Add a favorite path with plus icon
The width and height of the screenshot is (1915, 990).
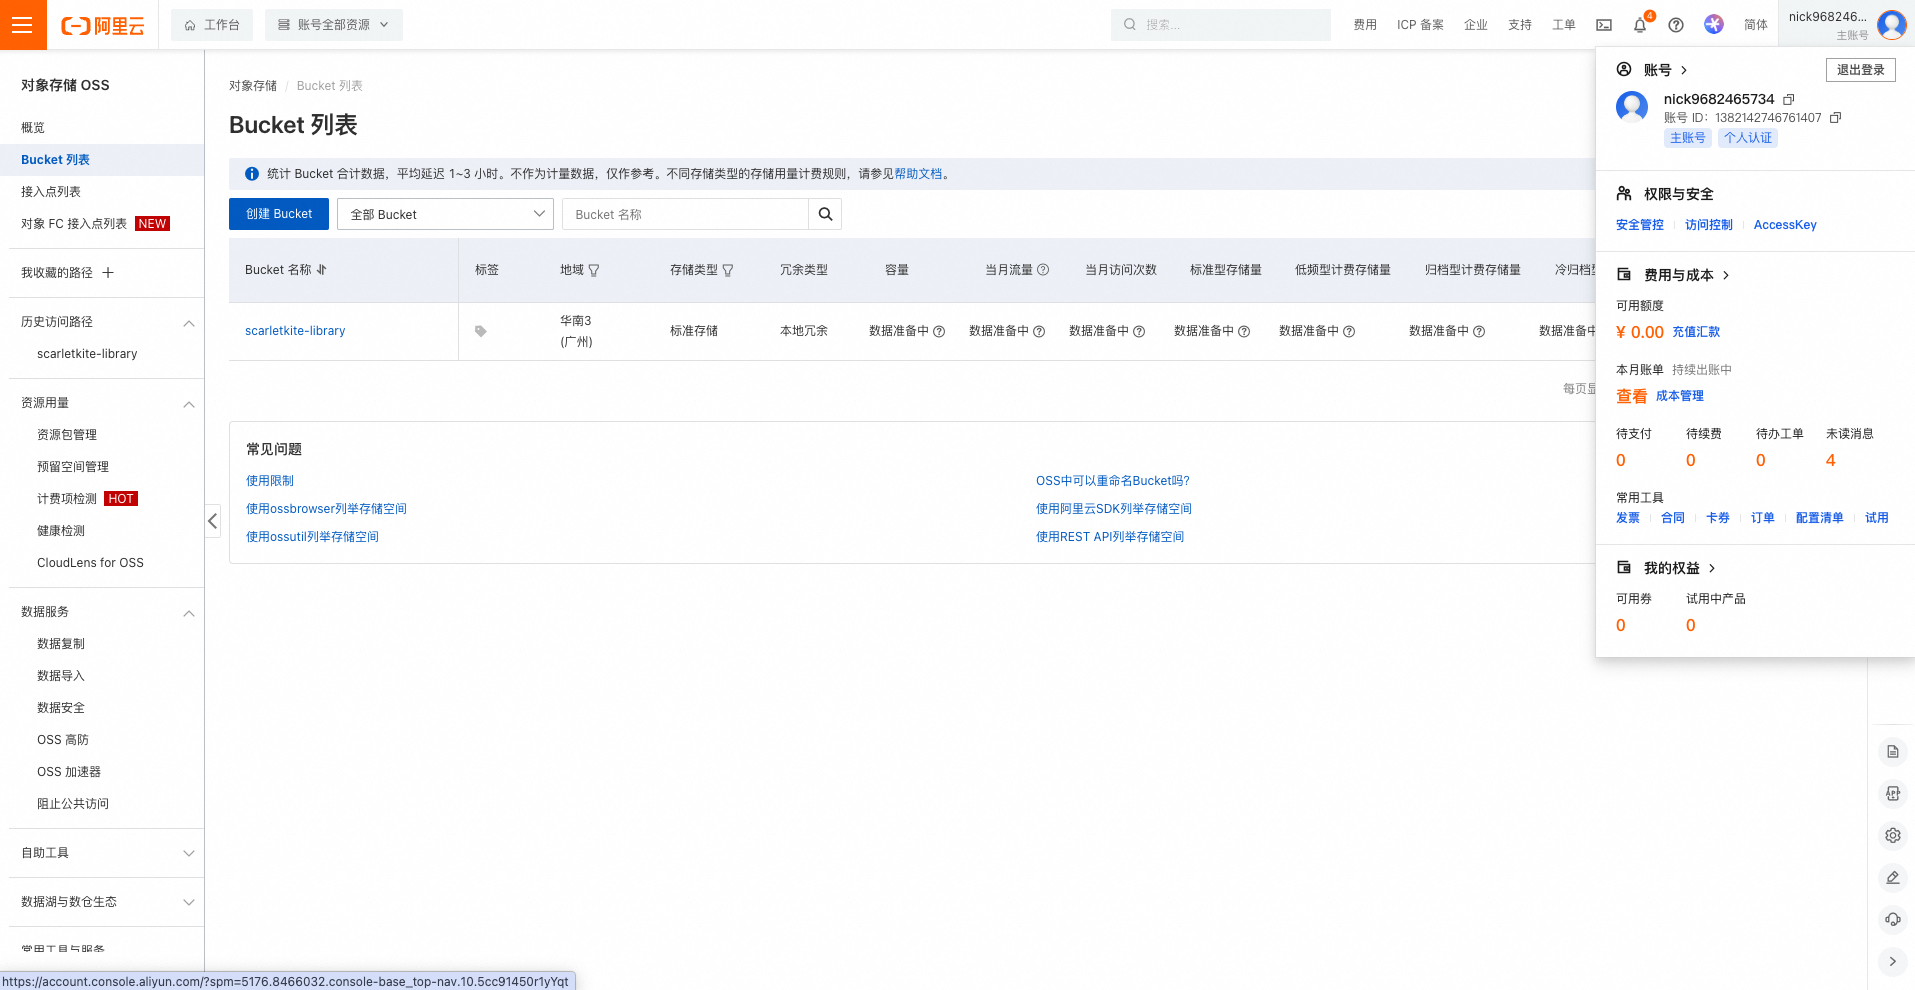108,272
